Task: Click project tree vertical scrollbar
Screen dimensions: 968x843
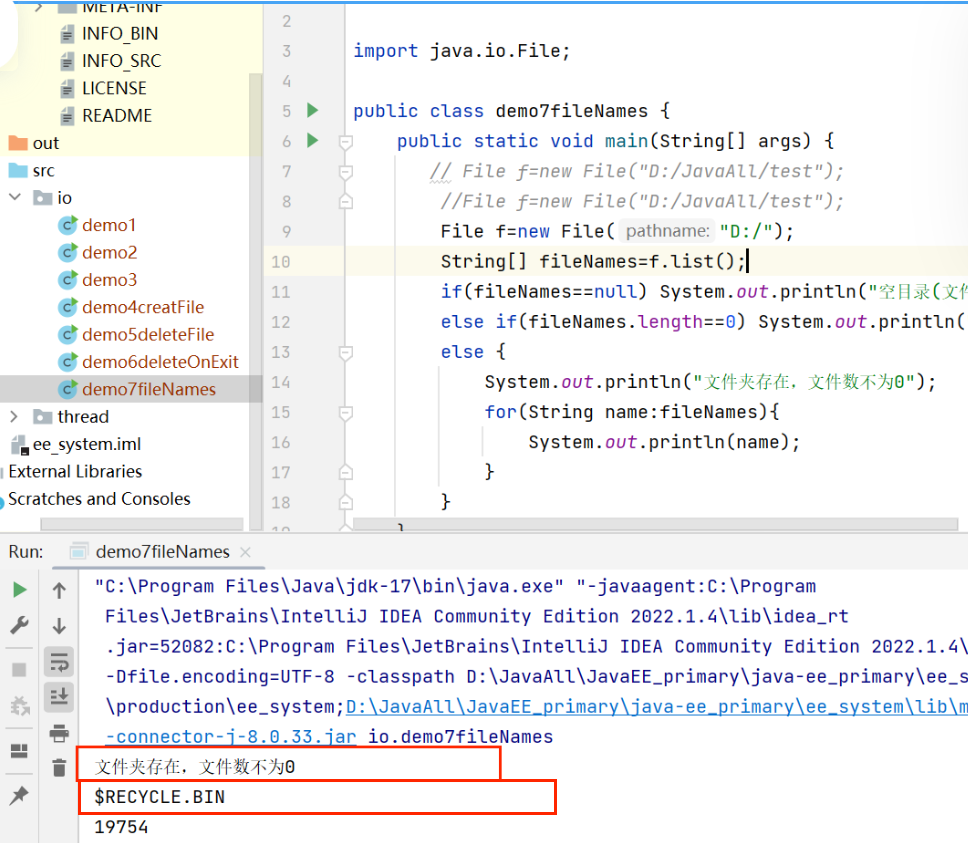Action: 256,301
